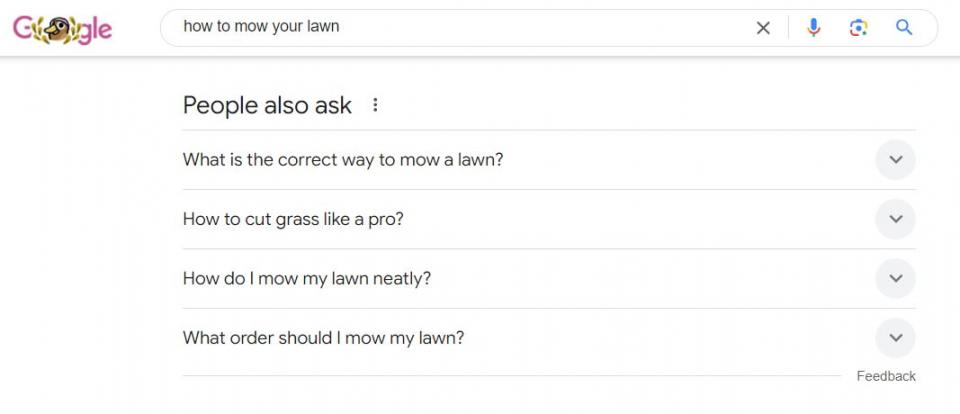The height and width of the screenshot is (414, 960).
Task: Open "What order should I mow my lawn?" question
Action: tap(323, 338)
